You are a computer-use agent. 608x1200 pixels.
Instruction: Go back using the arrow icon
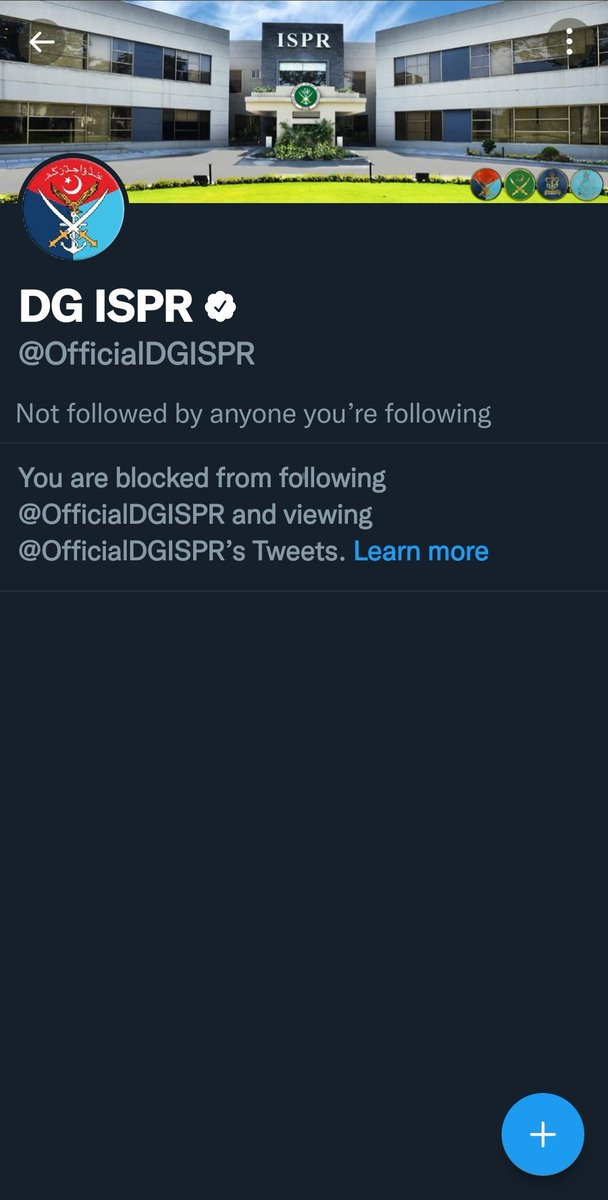[x=41, y=42]
